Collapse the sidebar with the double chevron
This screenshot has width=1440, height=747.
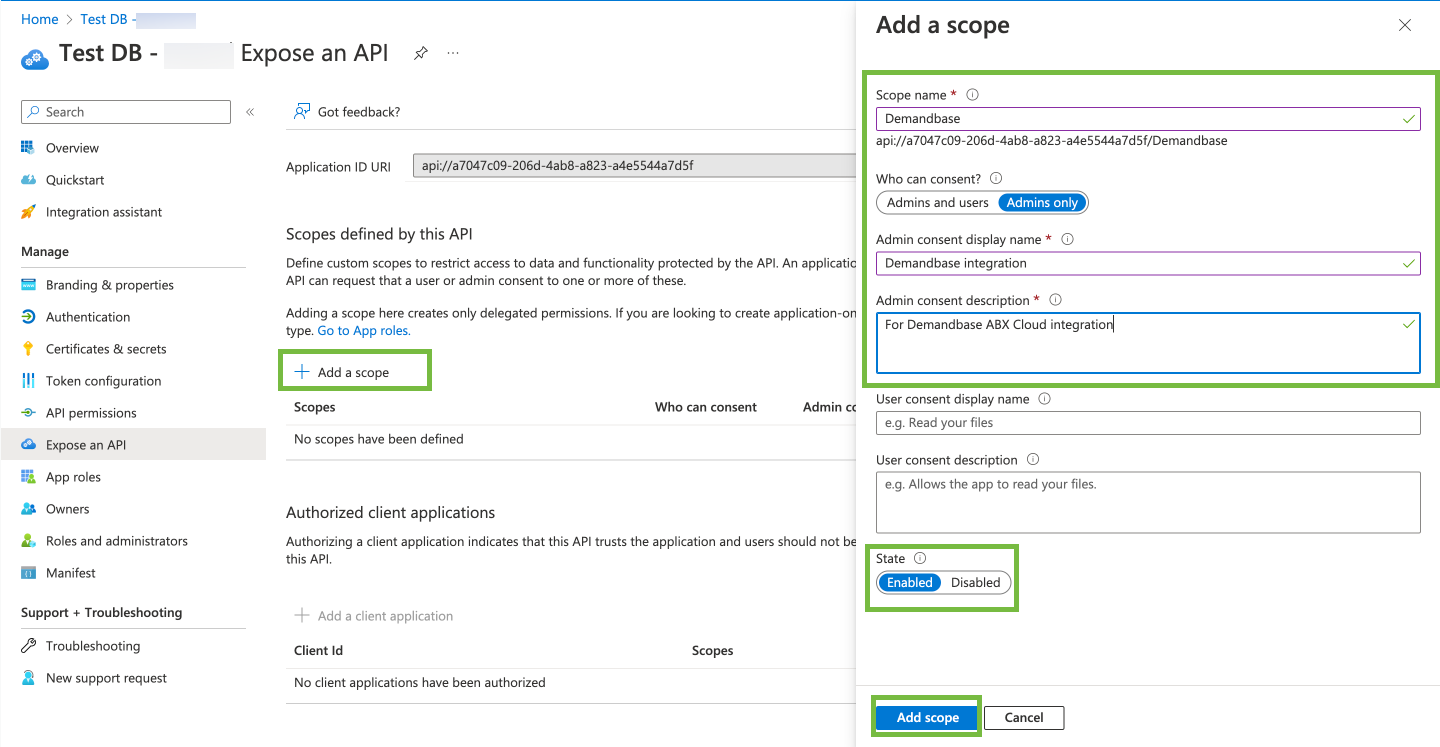coord(250,112)
